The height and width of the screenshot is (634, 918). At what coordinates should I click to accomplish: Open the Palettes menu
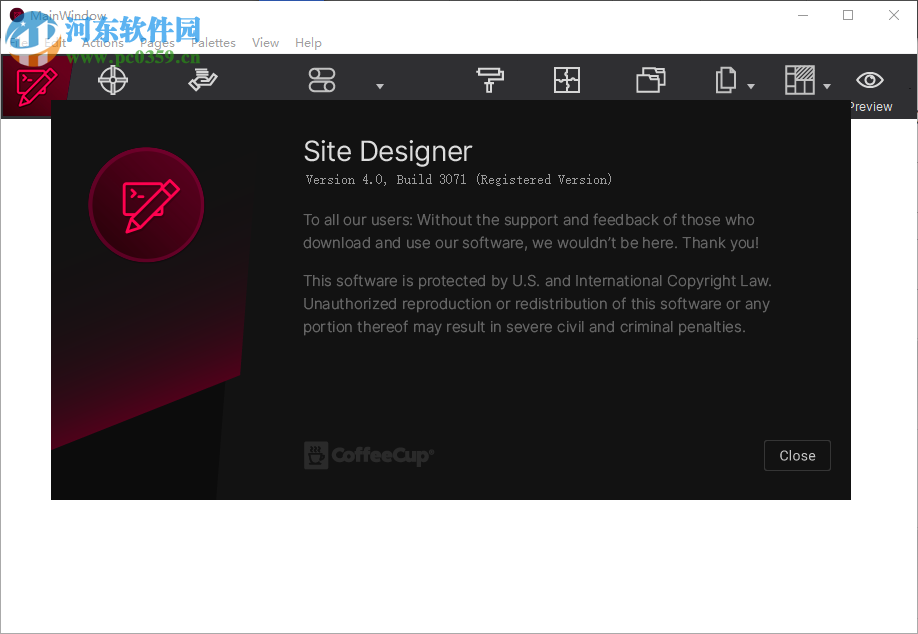pos(213,42)
